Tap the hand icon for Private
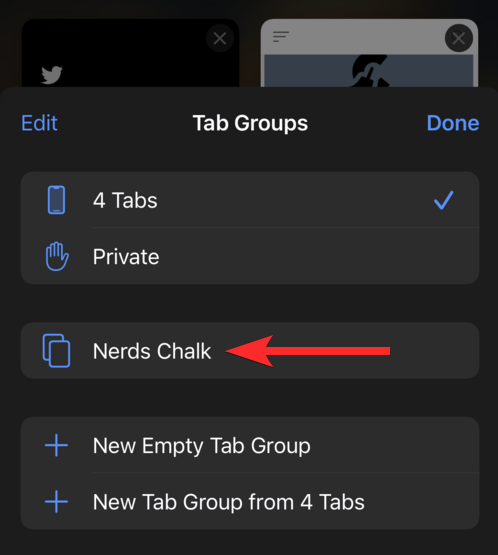 click(57, 257)
